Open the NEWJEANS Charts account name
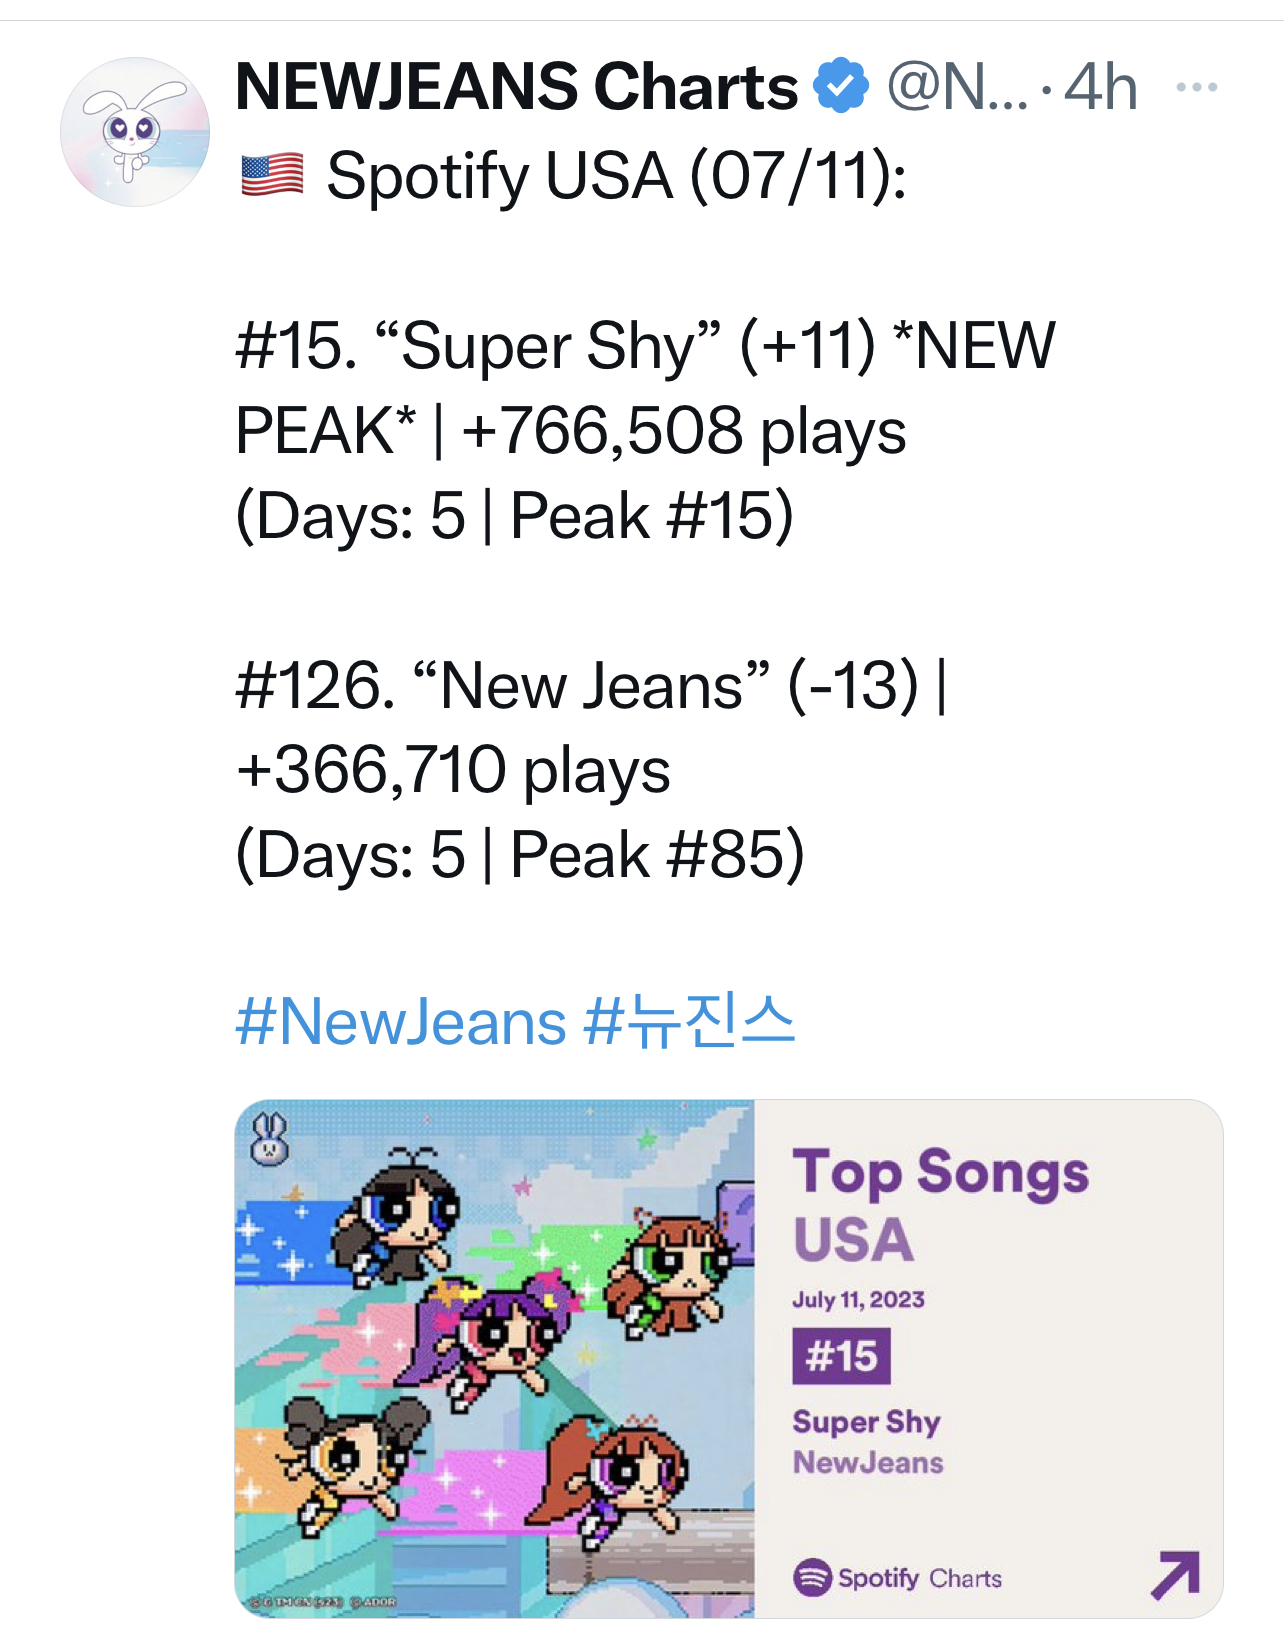The height and width of the screenshot is (1631, 1284). point(516,87)
